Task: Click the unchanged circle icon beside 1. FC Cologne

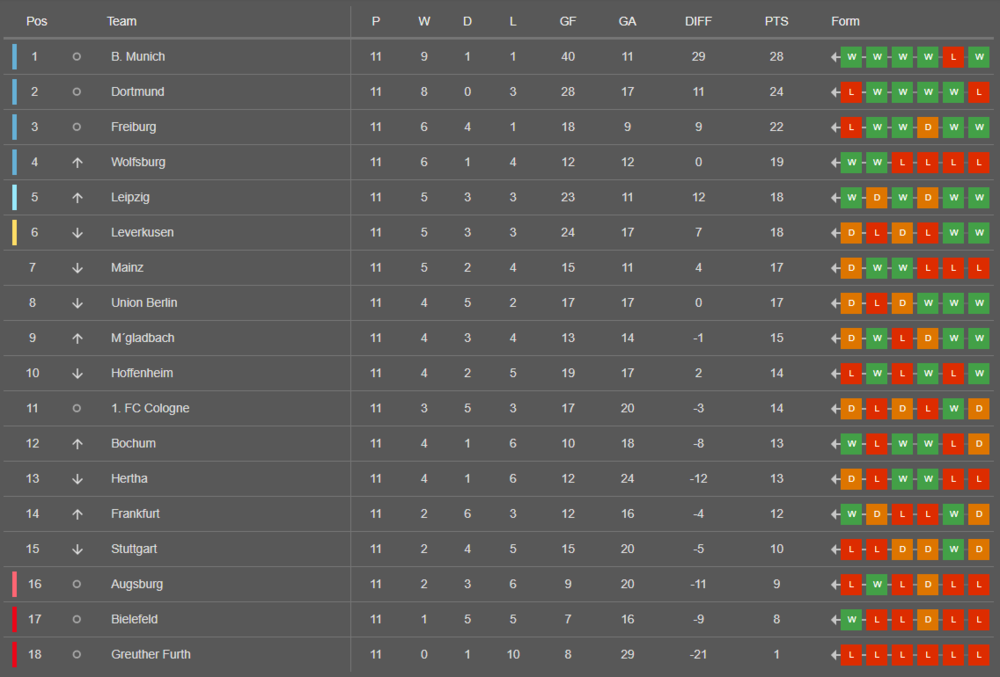Action: click(x=77, y=408)
